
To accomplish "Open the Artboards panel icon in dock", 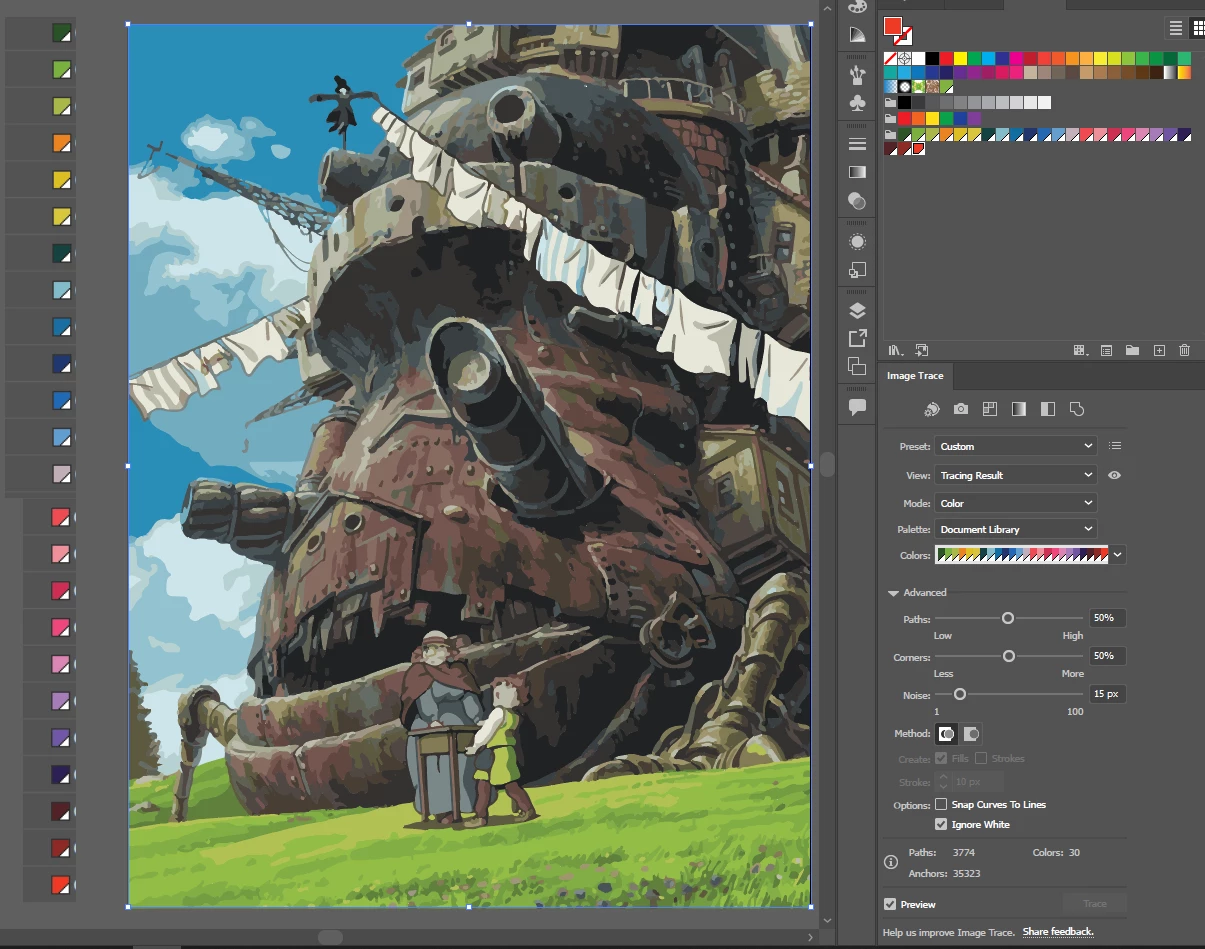I will (x=857, y=366).
